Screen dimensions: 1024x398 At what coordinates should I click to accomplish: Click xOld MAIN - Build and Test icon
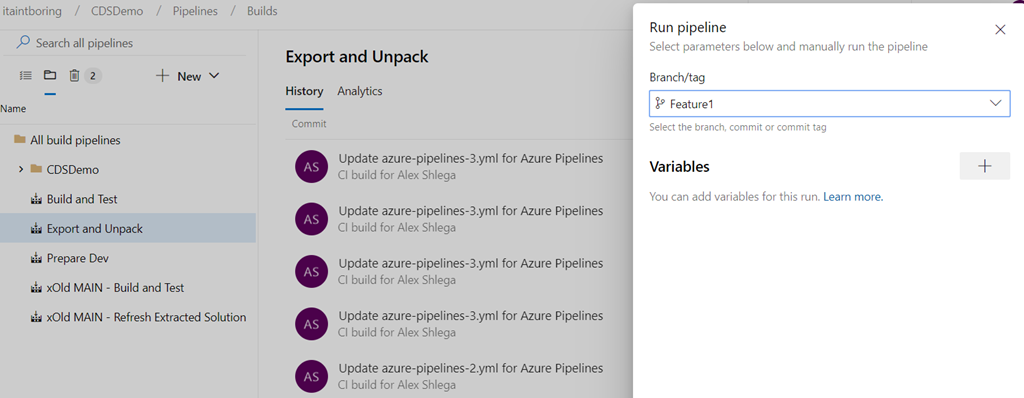click(37, 288)
